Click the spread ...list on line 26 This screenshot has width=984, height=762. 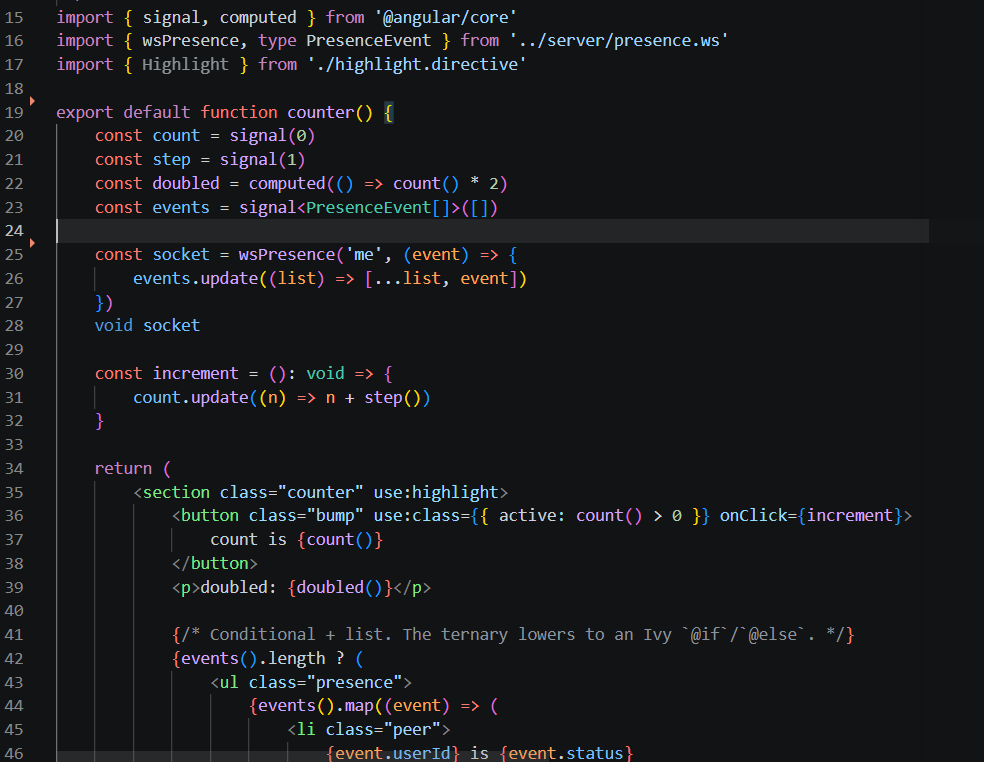(407, 279)
